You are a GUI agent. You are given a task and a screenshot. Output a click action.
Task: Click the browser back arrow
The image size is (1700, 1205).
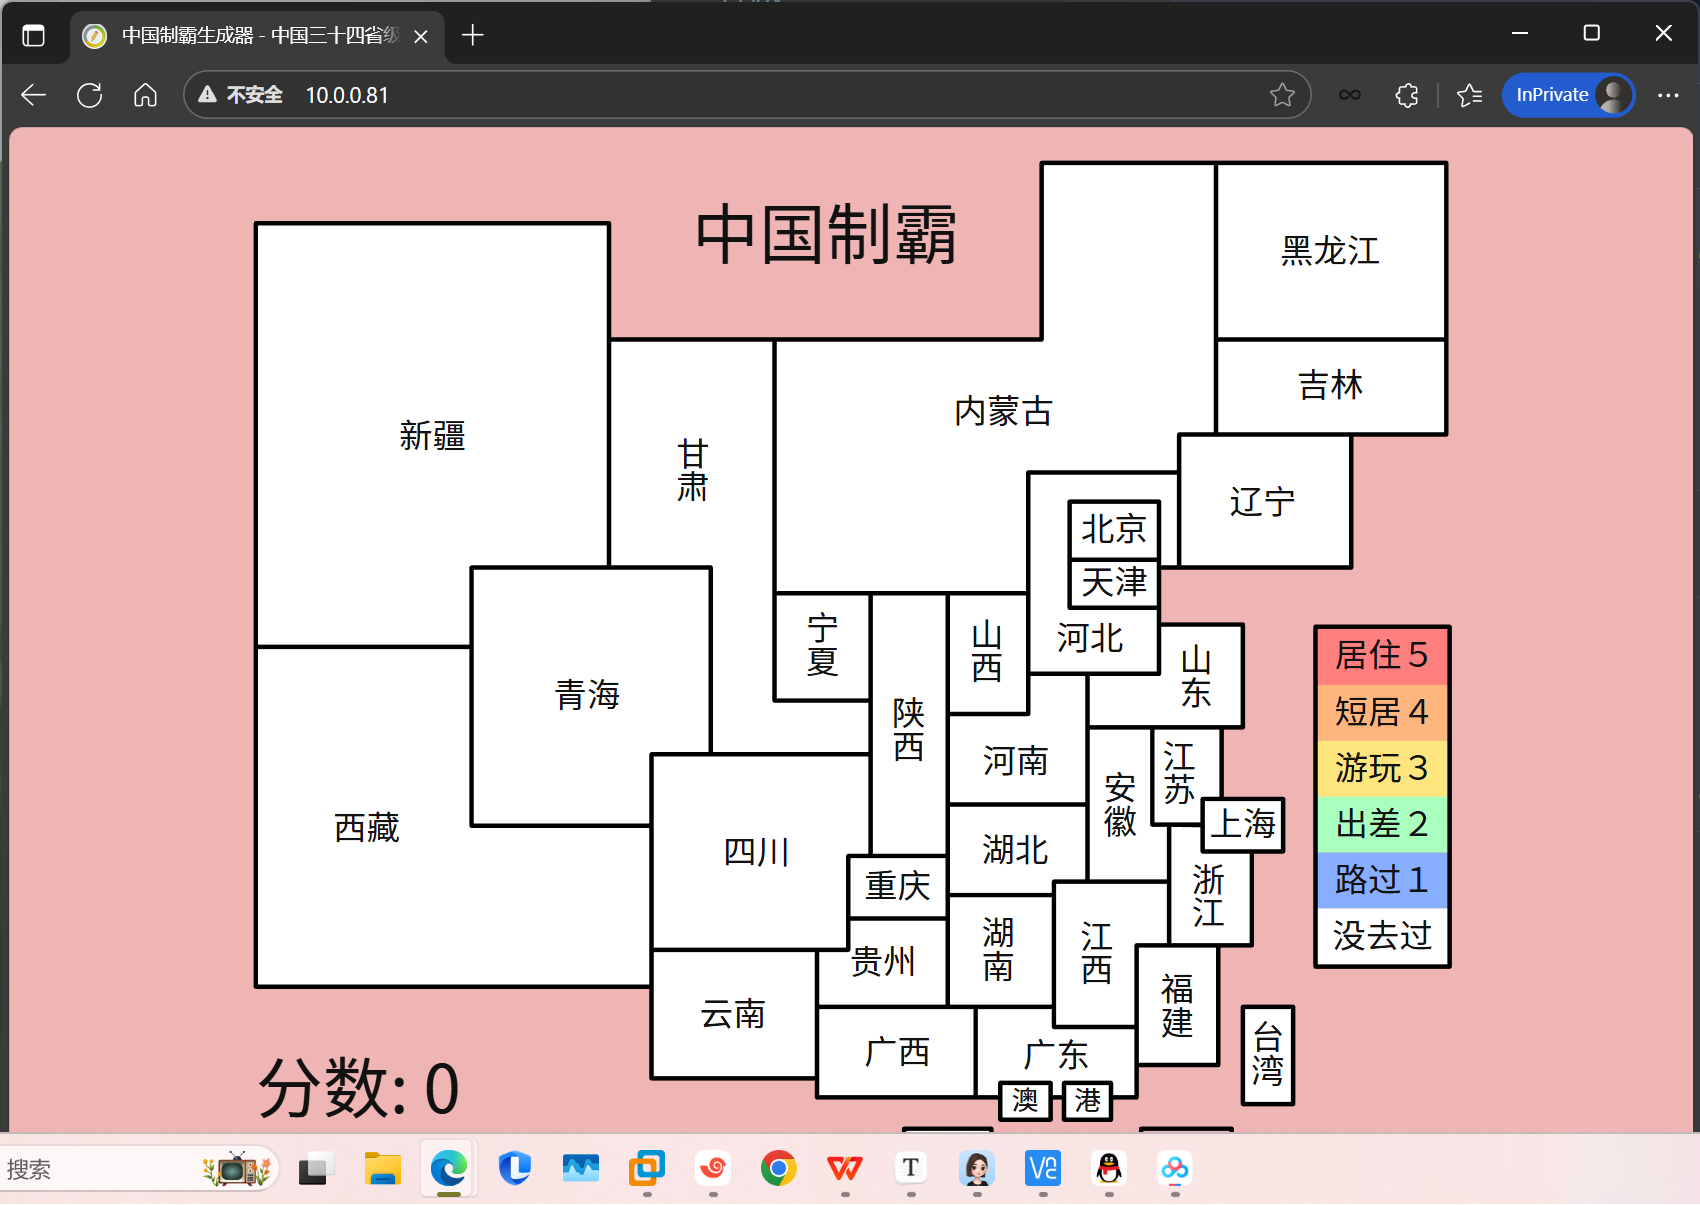tap(34, 95)
